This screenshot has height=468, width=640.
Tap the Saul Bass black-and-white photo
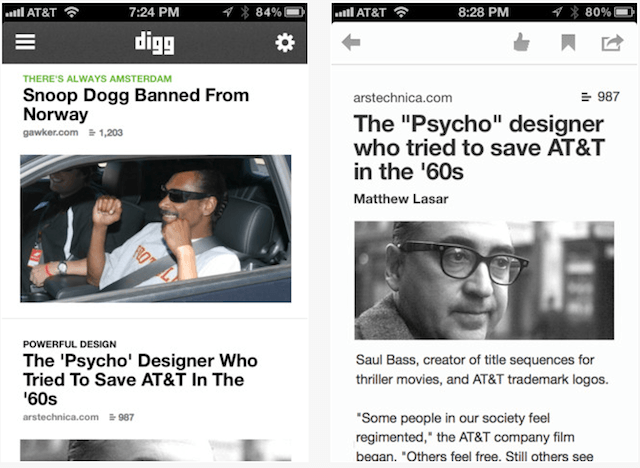[484, 280]
